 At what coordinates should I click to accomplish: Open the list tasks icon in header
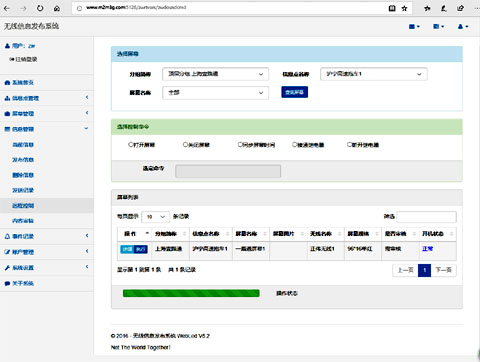438,26
